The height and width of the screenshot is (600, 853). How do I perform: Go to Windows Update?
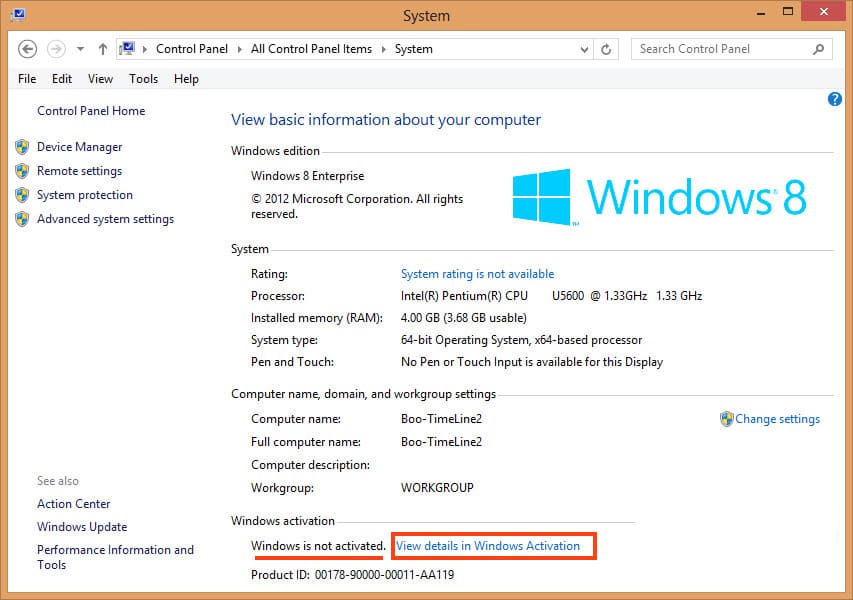coord(82,527)
